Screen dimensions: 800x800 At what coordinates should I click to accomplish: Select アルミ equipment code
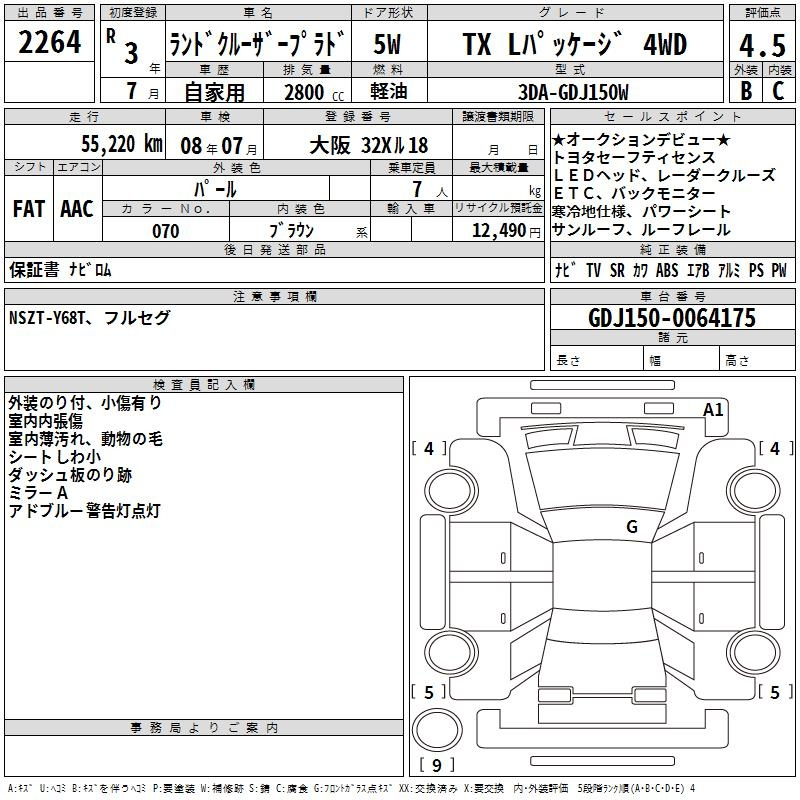click(x=729, y=270)
